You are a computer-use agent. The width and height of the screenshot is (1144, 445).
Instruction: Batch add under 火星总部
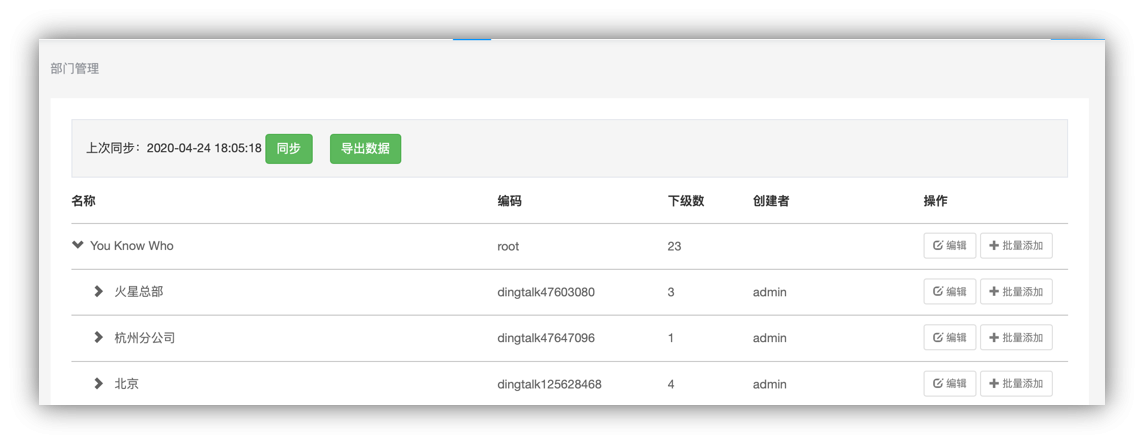click(x=1016, y=292)
